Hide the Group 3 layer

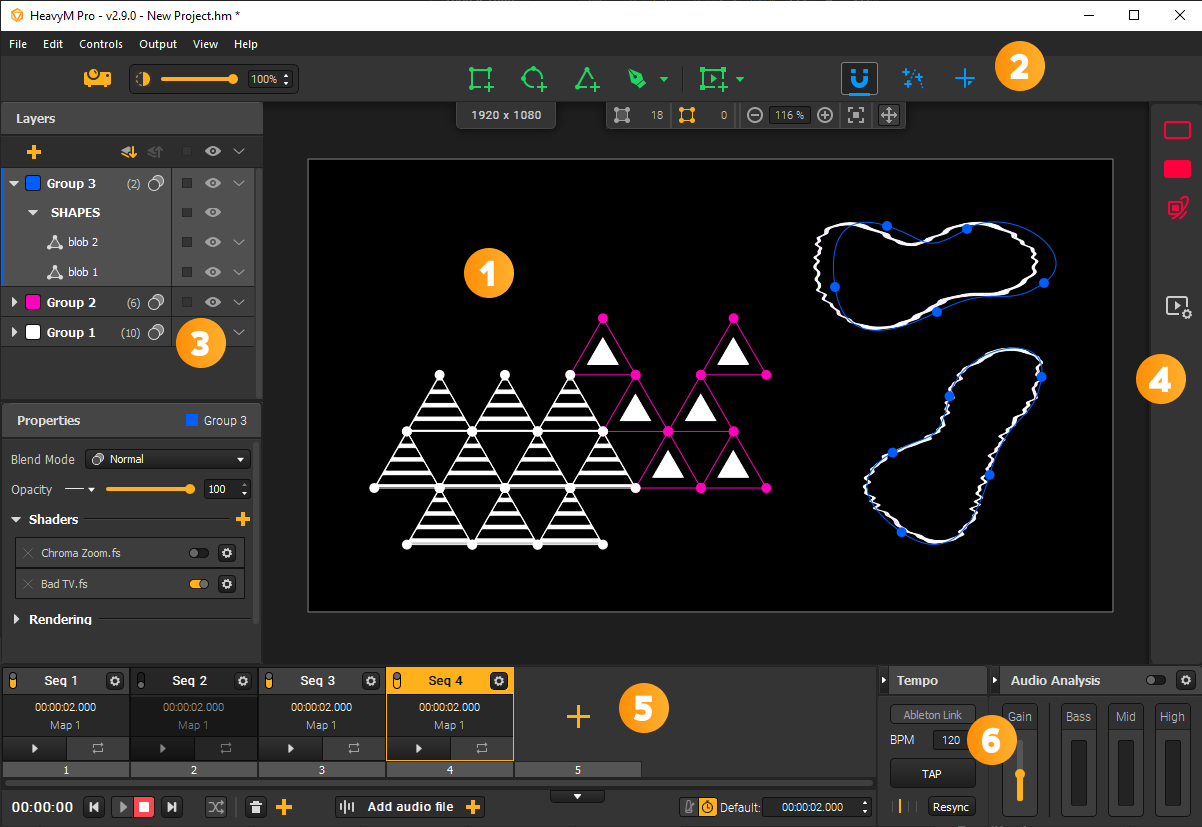click(x=213, y=183)
